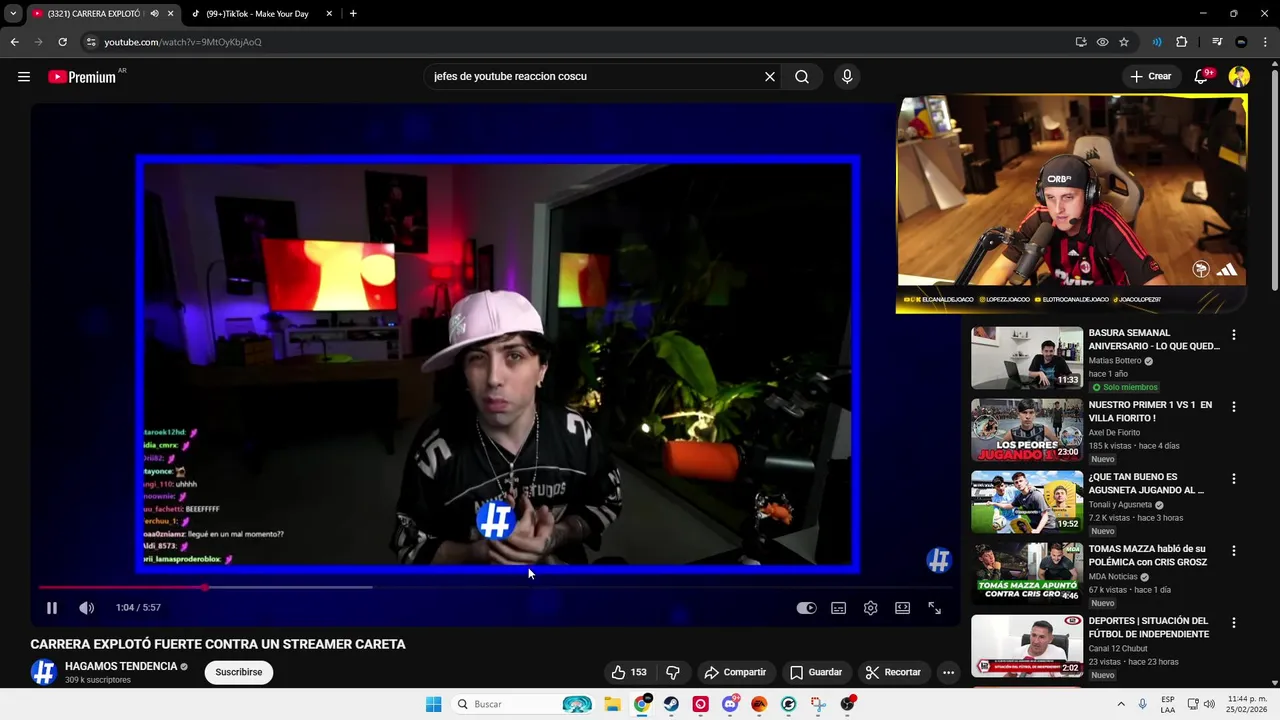1280x720 pixels.
Task: Toggle the autoplay switch in player
Action: [806, 608]
